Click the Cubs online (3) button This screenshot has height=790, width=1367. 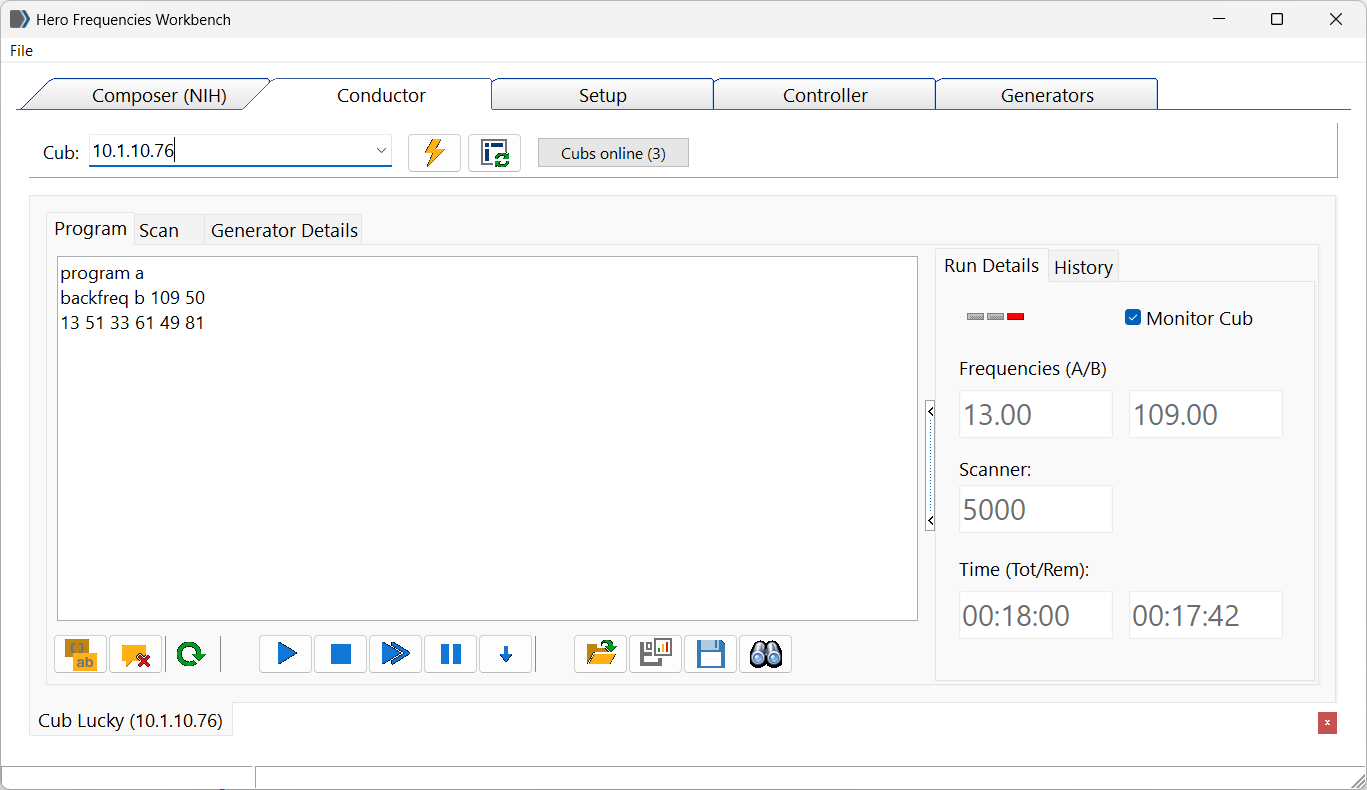tap(613, 153)
